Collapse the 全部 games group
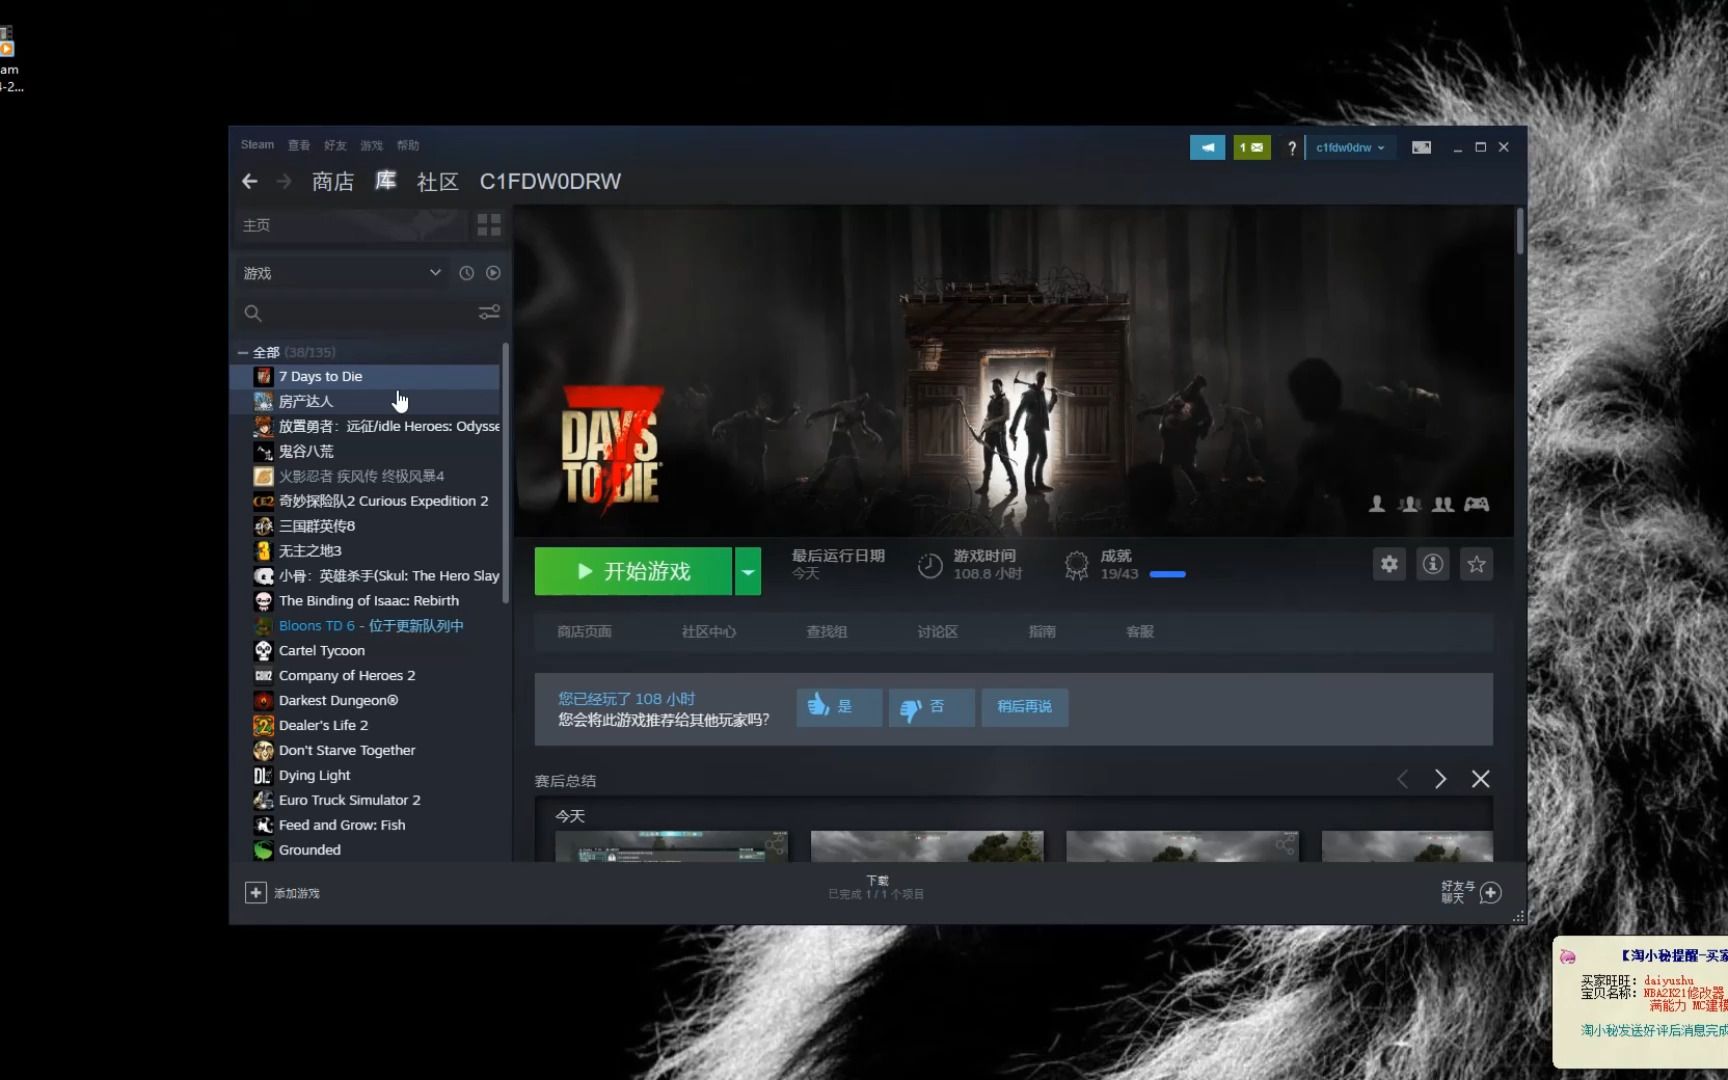 click(243, 353)
